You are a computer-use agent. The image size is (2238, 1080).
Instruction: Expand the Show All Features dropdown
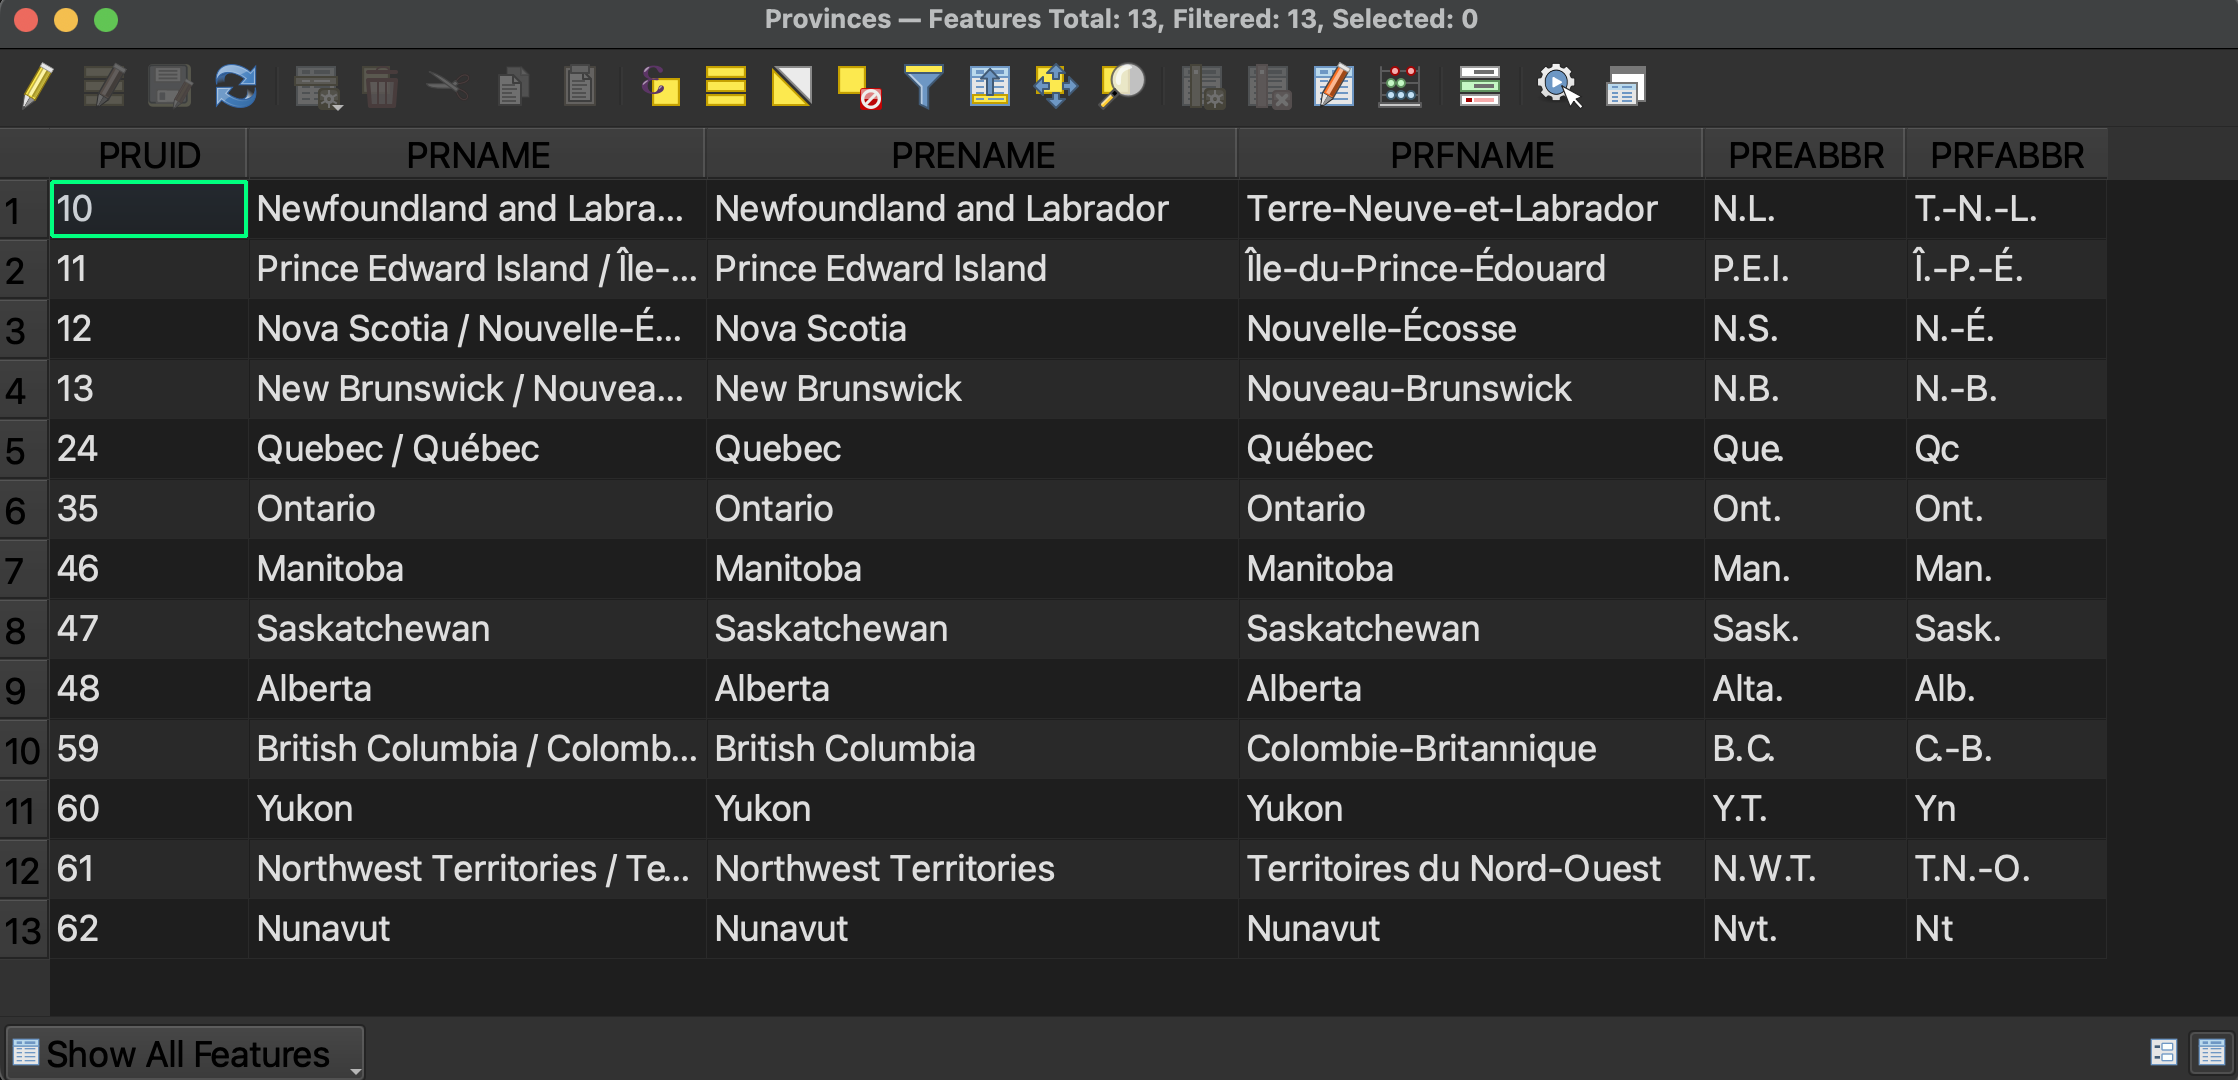pos(185,1054)
